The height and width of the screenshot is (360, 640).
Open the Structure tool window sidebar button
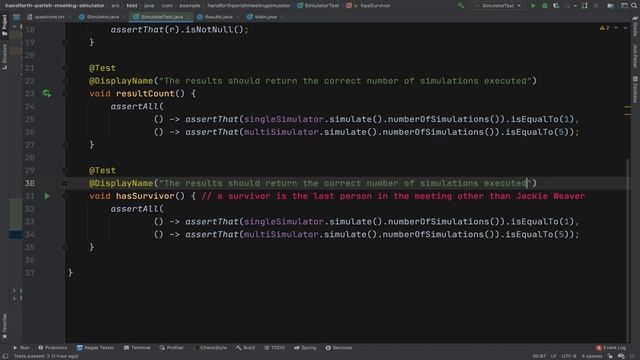(4, 57)
